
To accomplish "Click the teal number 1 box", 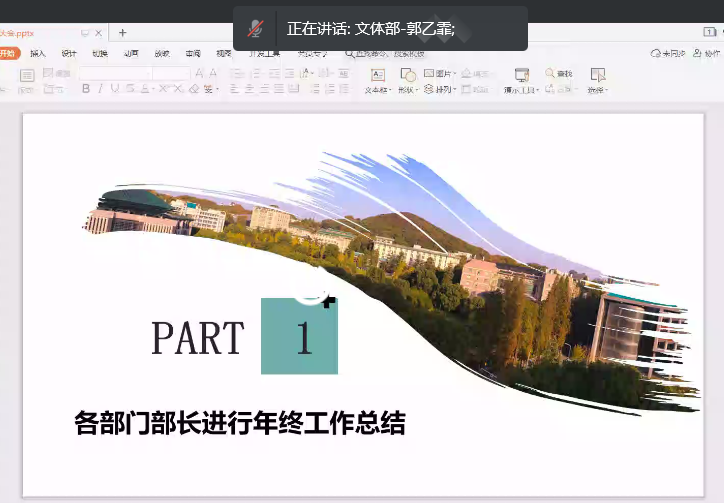I will point(299,337).
